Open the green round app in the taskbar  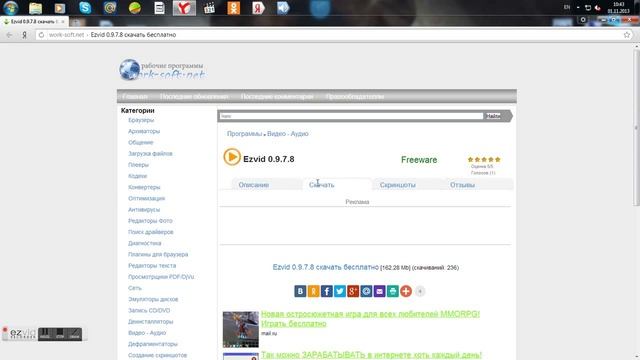click(x=135, y=8)
